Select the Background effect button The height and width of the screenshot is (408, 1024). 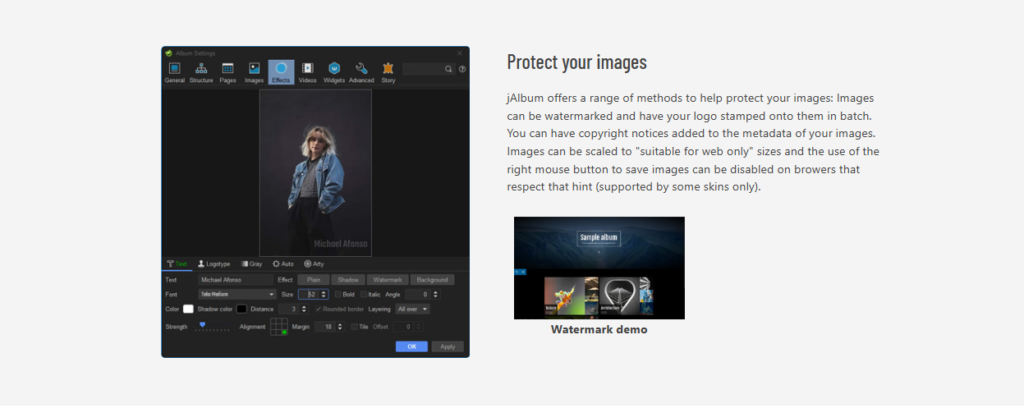click(x=432, y=279)
